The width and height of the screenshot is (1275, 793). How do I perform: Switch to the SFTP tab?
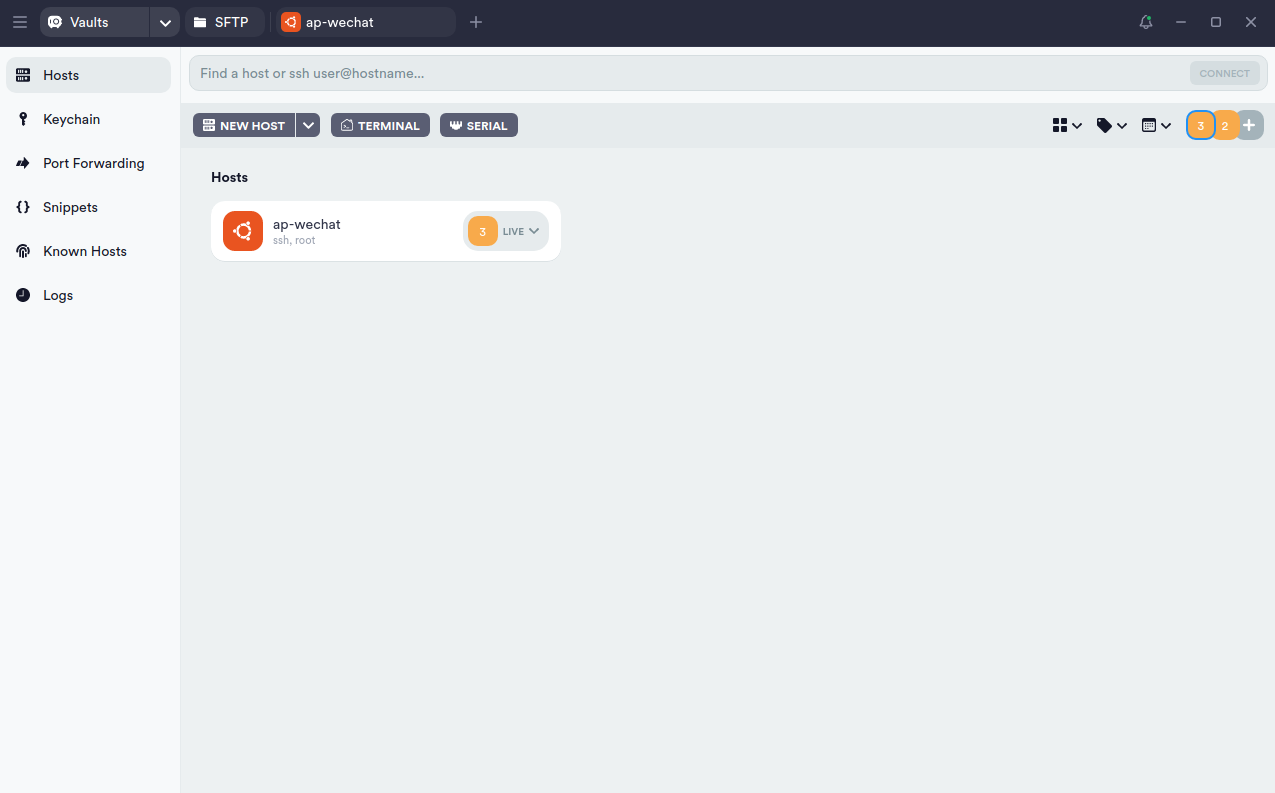point(225,22)
